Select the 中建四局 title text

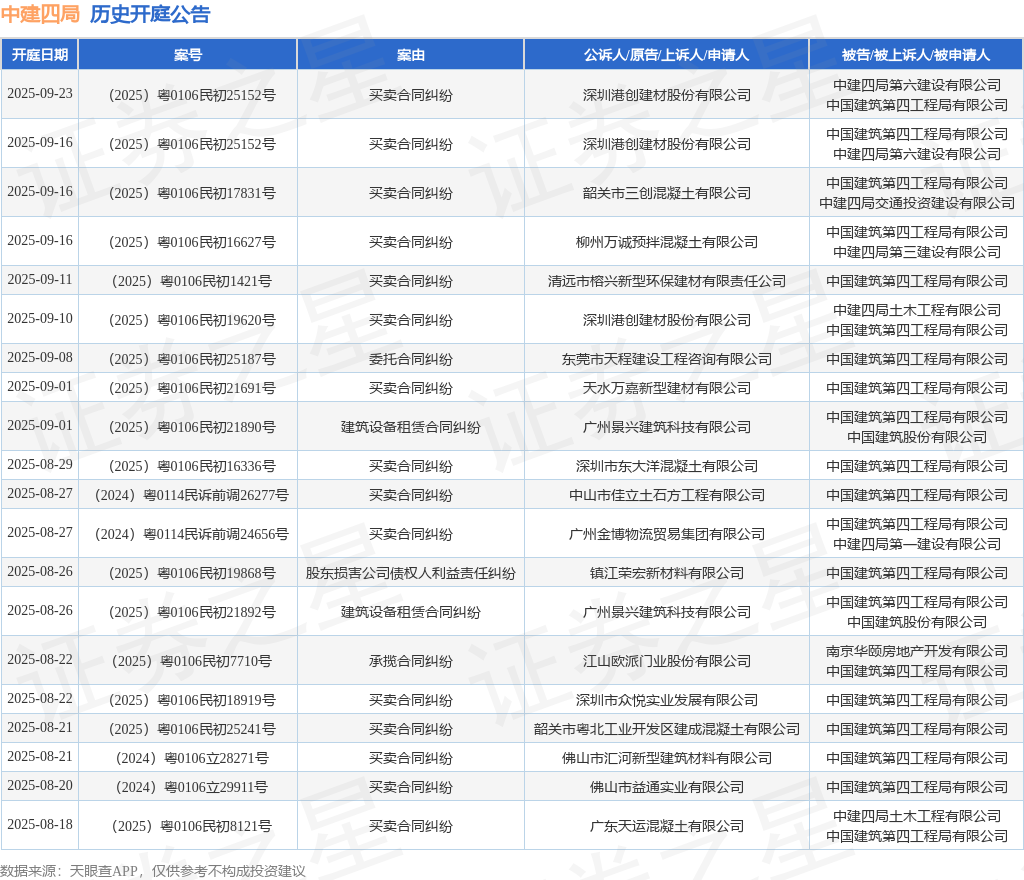pos(40,14)
